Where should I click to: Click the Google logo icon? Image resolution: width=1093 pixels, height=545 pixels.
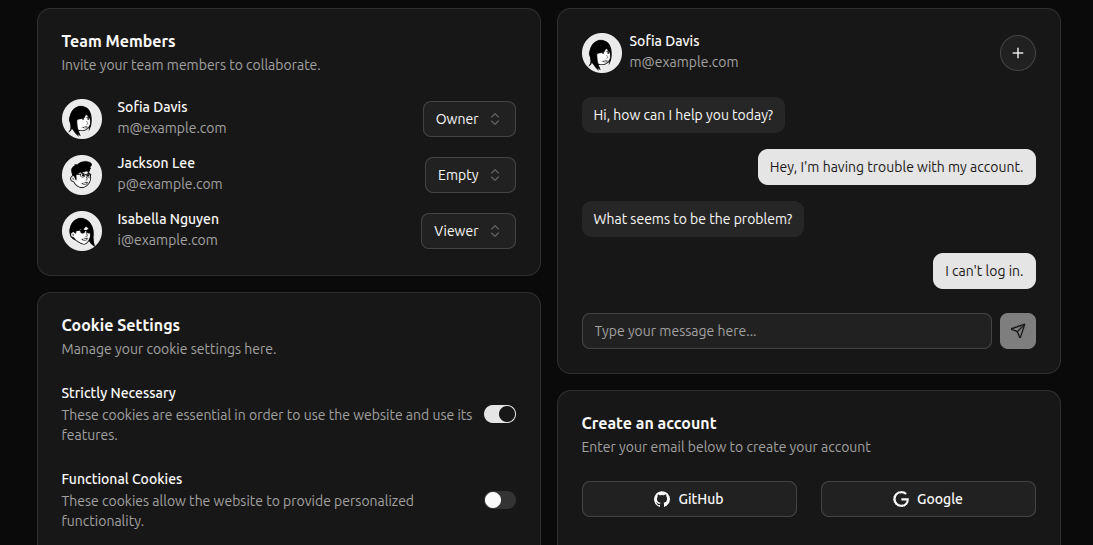[900, 499]
